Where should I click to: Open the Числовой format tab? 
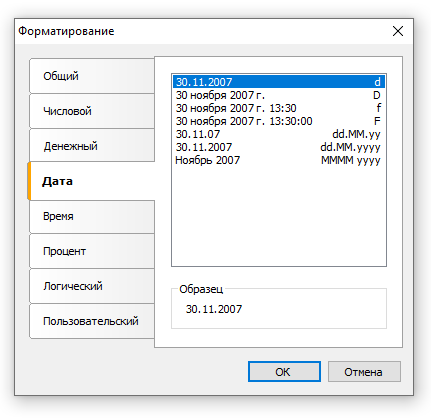coord(92,111)
